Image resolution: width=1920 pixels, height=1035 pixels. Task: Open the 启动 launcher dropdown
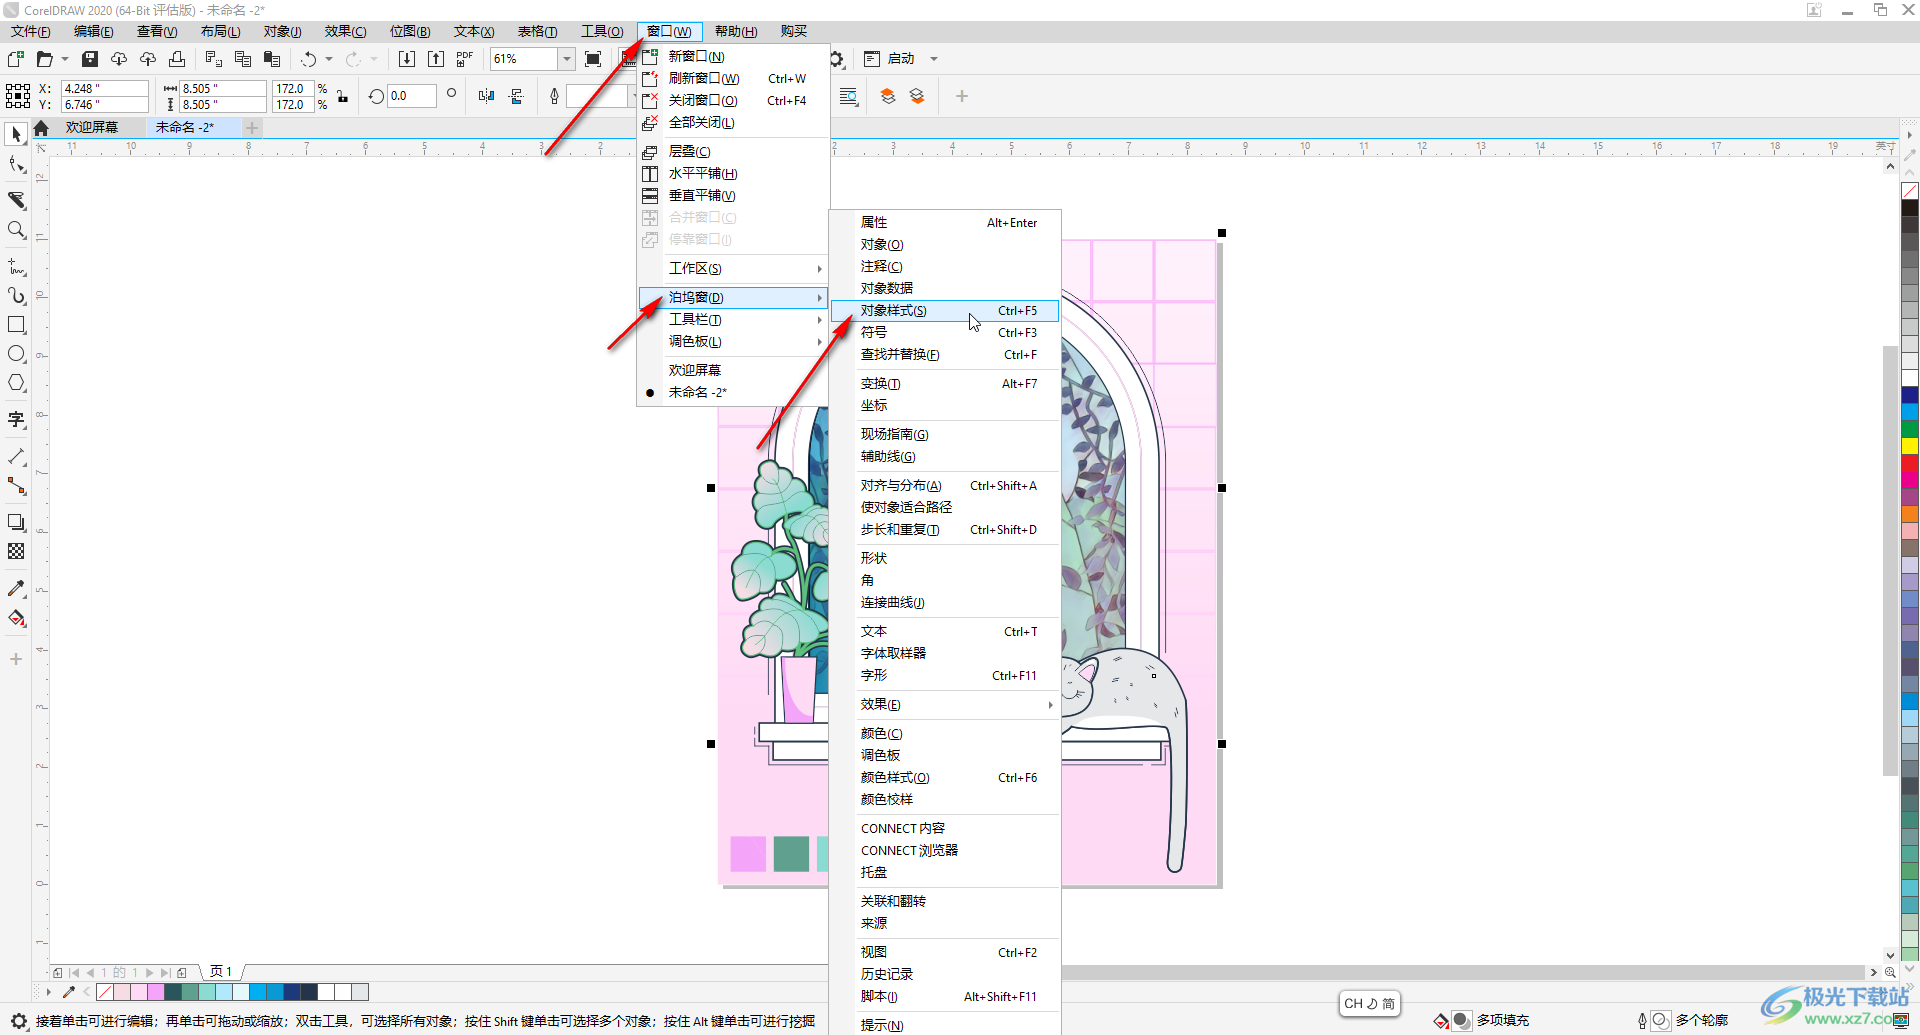click(x=934, y=59)
